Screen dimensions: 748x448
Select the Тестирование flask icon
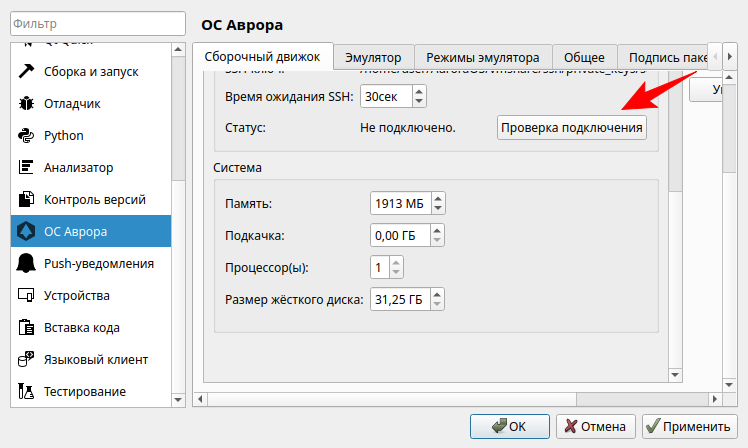[x=26, y=391]
